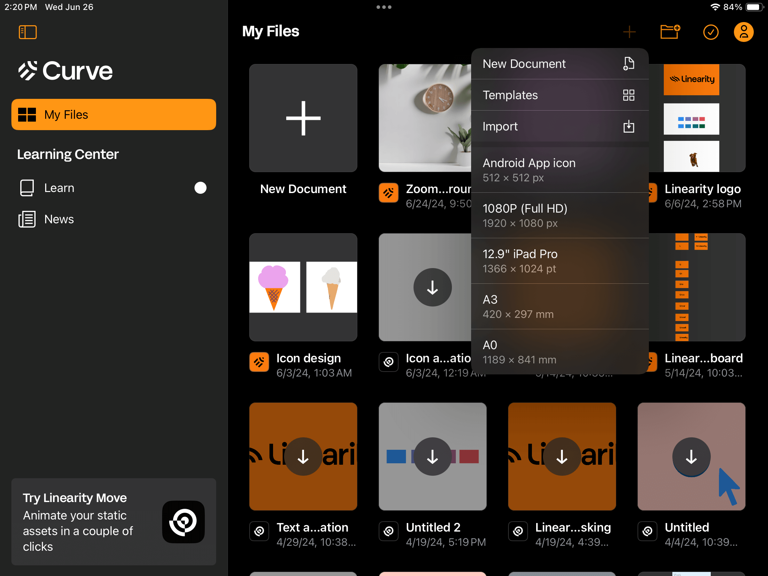Tap the three-dot multitasking indicator
Screen dimensions: 768x576
[x=384, y=7]
